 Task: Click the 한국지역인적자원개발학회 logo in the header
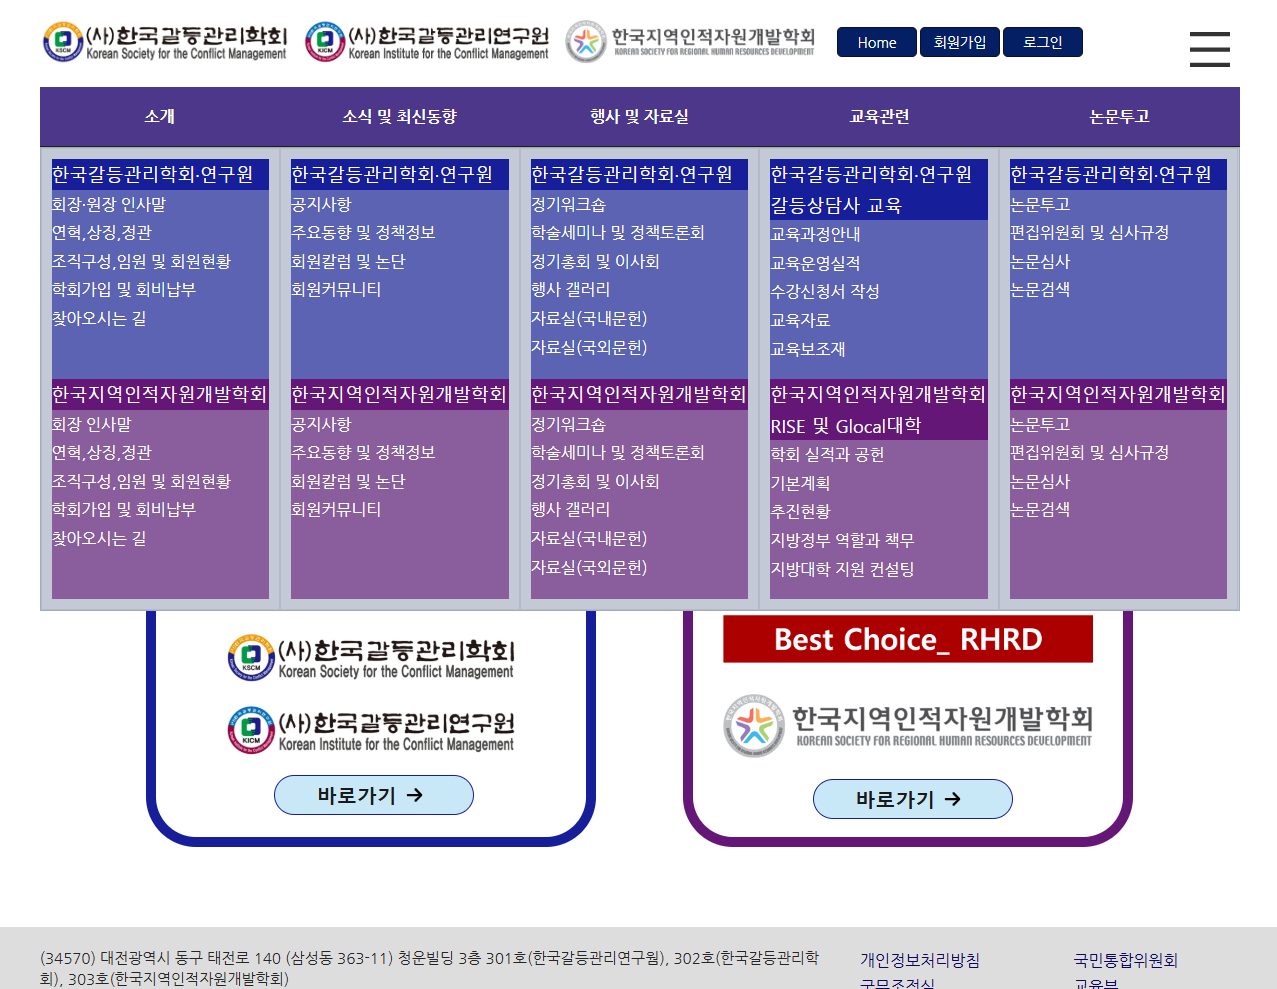tap(690, 42)
